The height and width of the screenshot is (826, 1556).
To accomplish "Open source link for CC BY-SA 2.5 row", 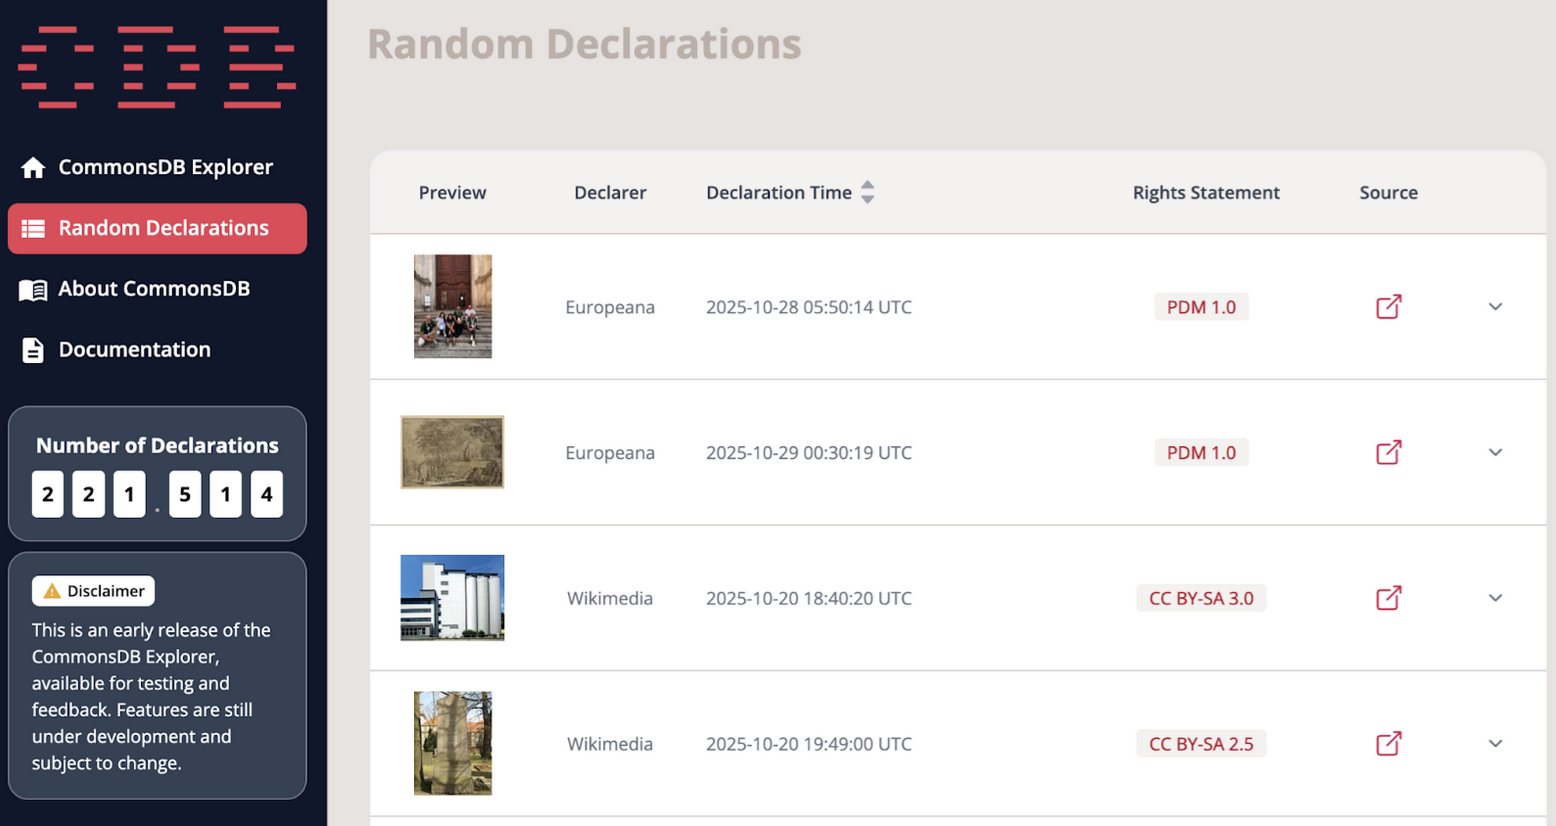I will pos(1388,744).
